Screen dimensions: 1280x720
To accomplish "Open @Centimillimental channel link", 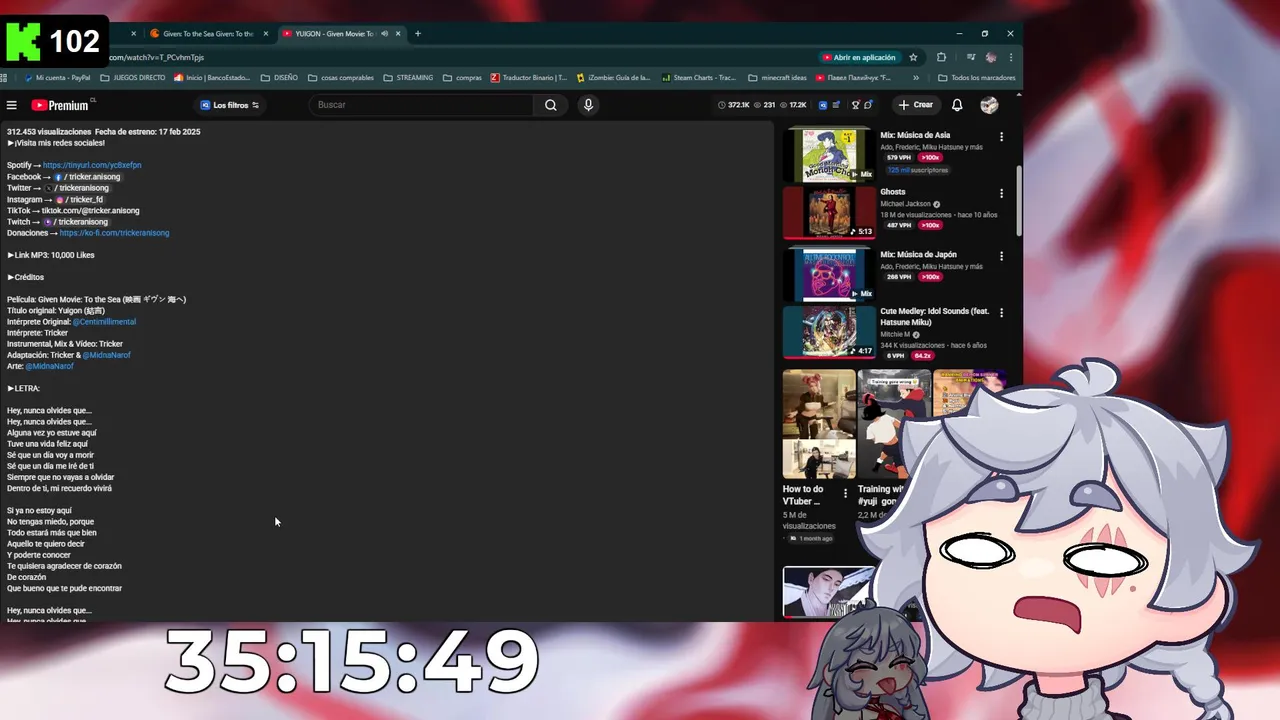I will click(x=104, y=322).
